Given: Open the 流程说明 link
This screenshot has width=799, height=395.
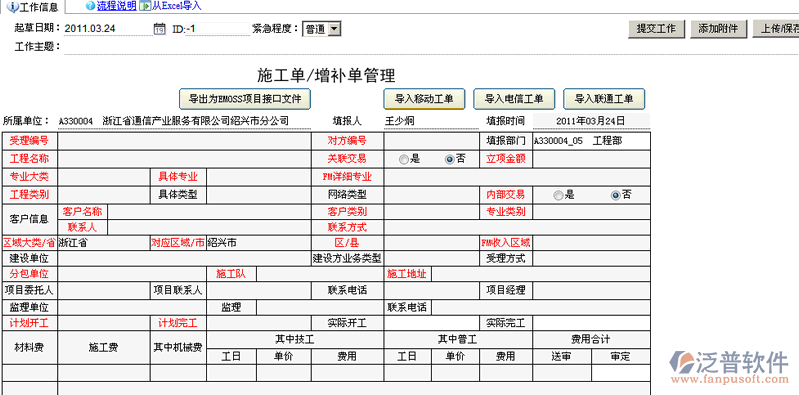Looking at the screenshot, I should click(x=116, y=6).
